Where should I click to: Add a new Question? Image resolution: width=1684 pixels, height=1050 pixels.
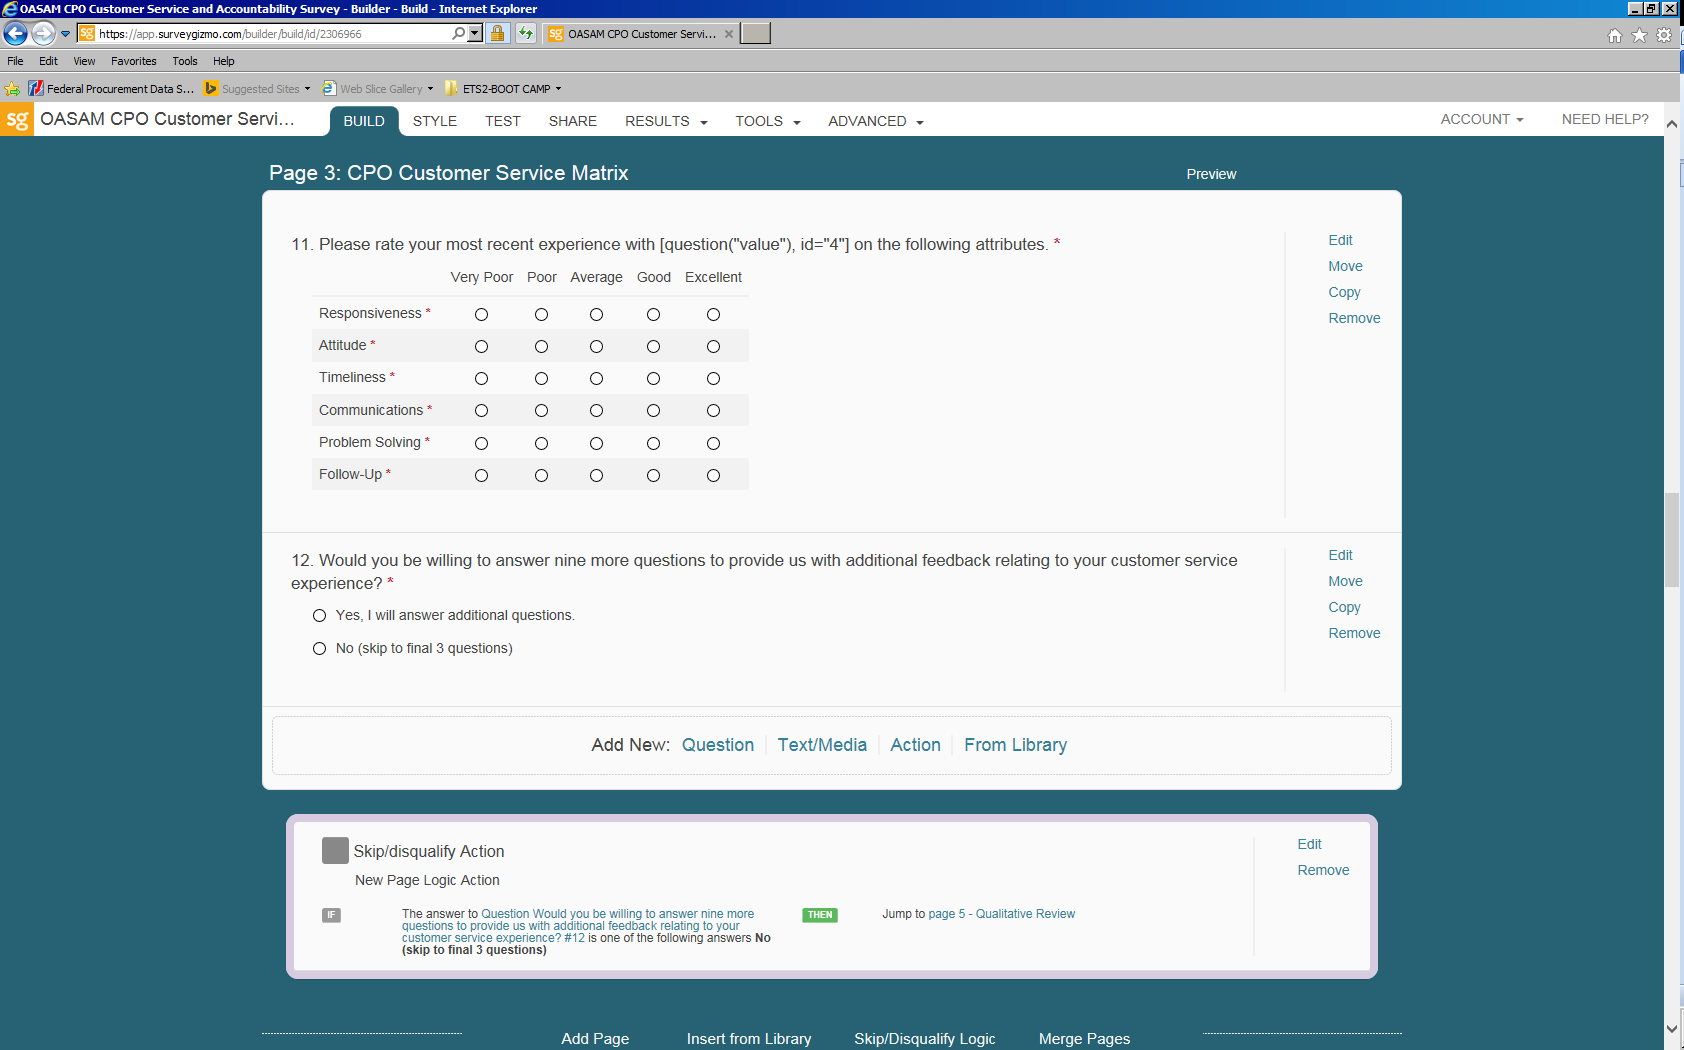point(718,745)
